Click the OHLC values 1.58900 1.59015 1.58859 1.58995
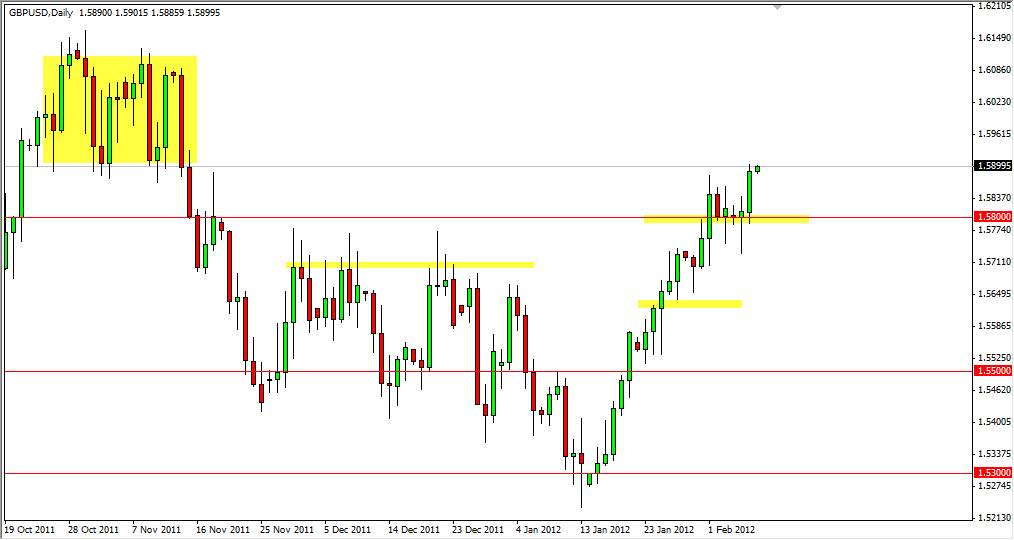1014x540 pixels. tap(149, 12)
